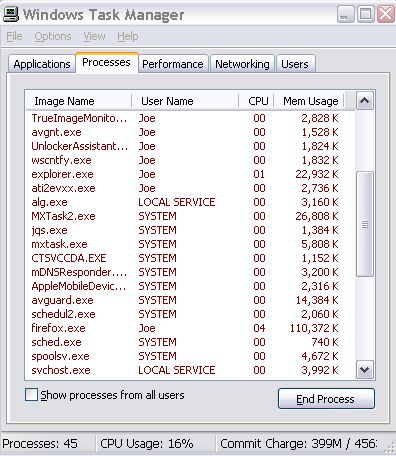Click explorer.exe memory value 22,932 K
This screenshot has height=456, width=396.
[317, 174]
